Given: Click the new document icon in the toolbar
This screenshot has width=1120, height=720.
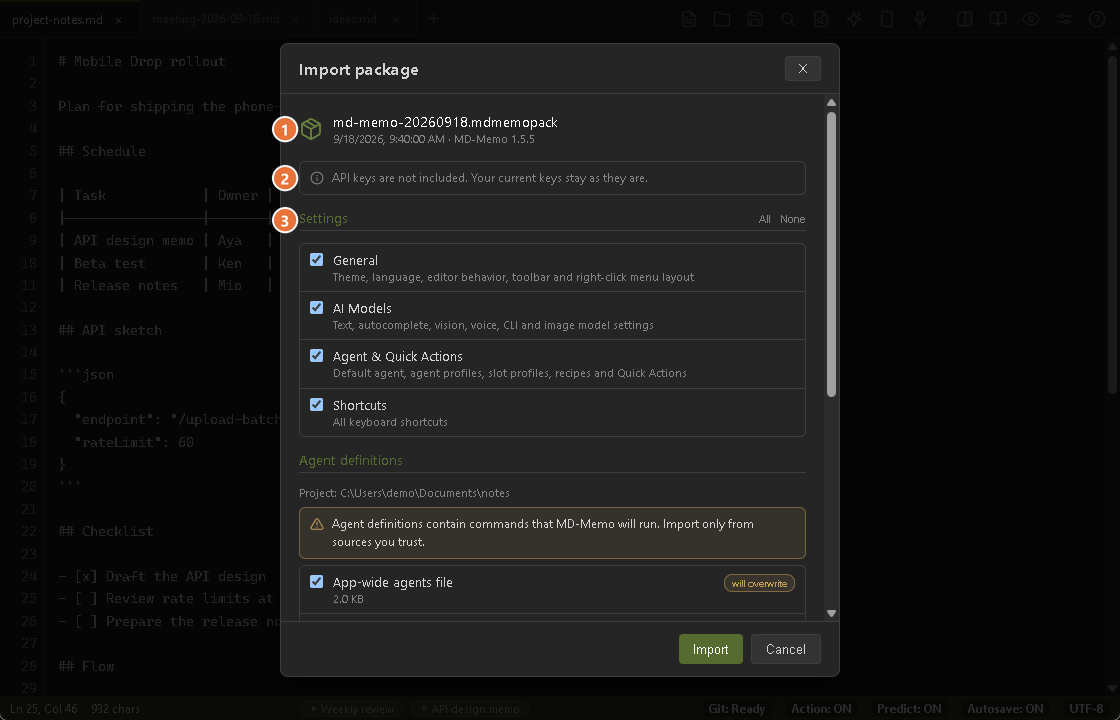Looking at the screenshot, I should pyautogui.click(x=689, y=19).
